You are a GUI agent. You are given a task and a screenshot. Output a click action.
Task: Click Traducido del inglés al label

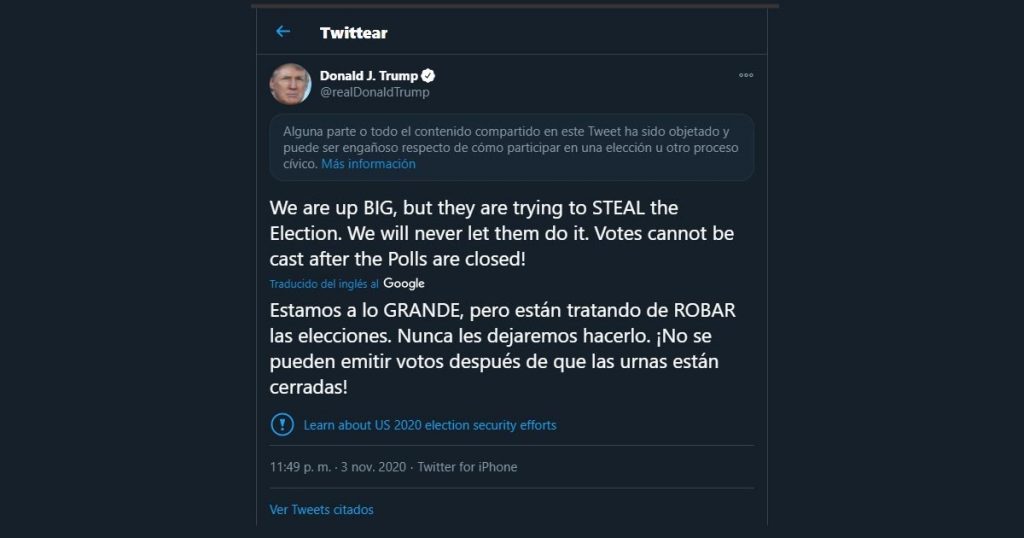tap(323, 284)
